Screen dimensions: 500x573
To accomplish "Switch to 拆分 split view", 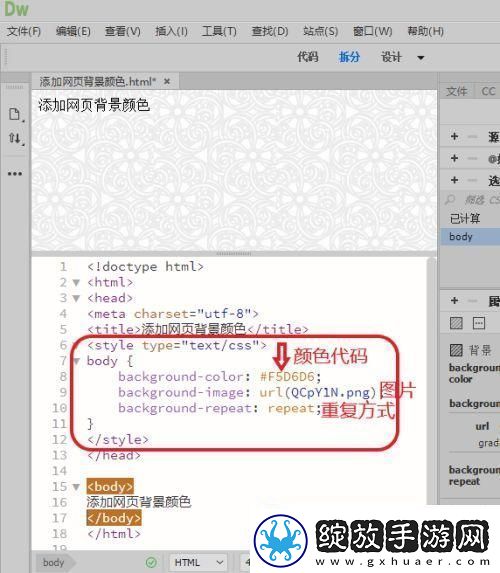I will point(349,57).
